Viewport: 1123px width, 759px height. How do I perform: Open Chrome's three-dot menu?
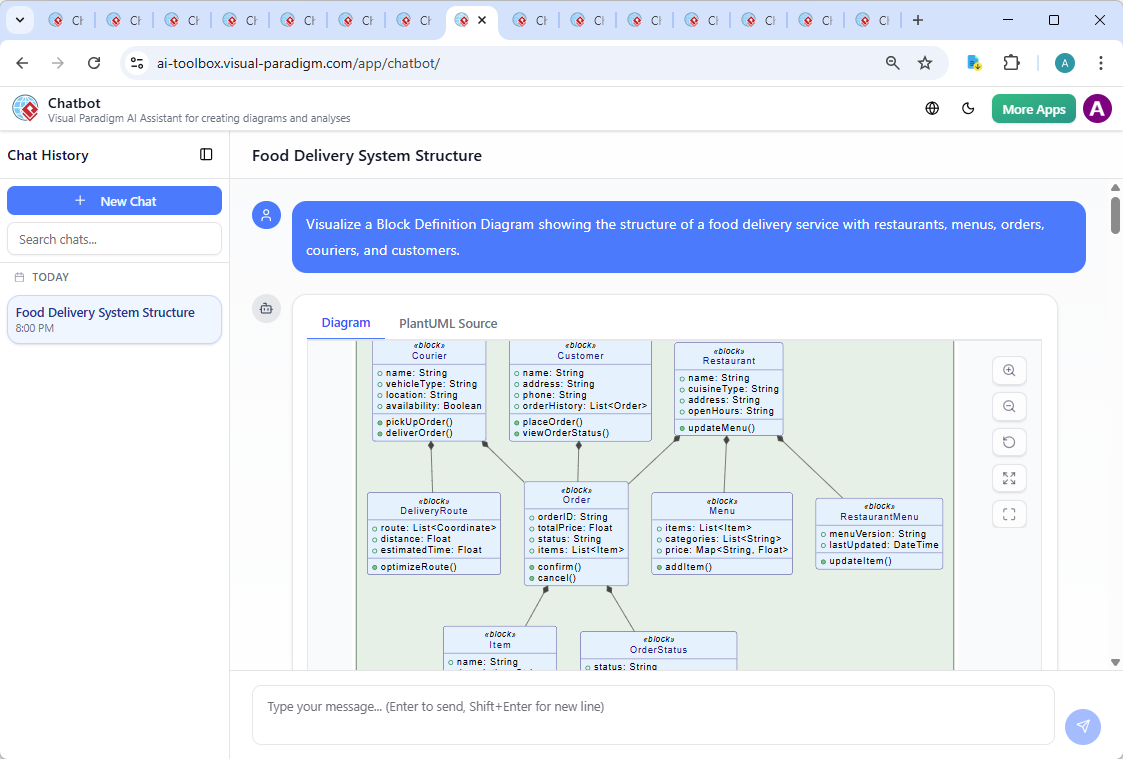click(x=1101, y=62)
